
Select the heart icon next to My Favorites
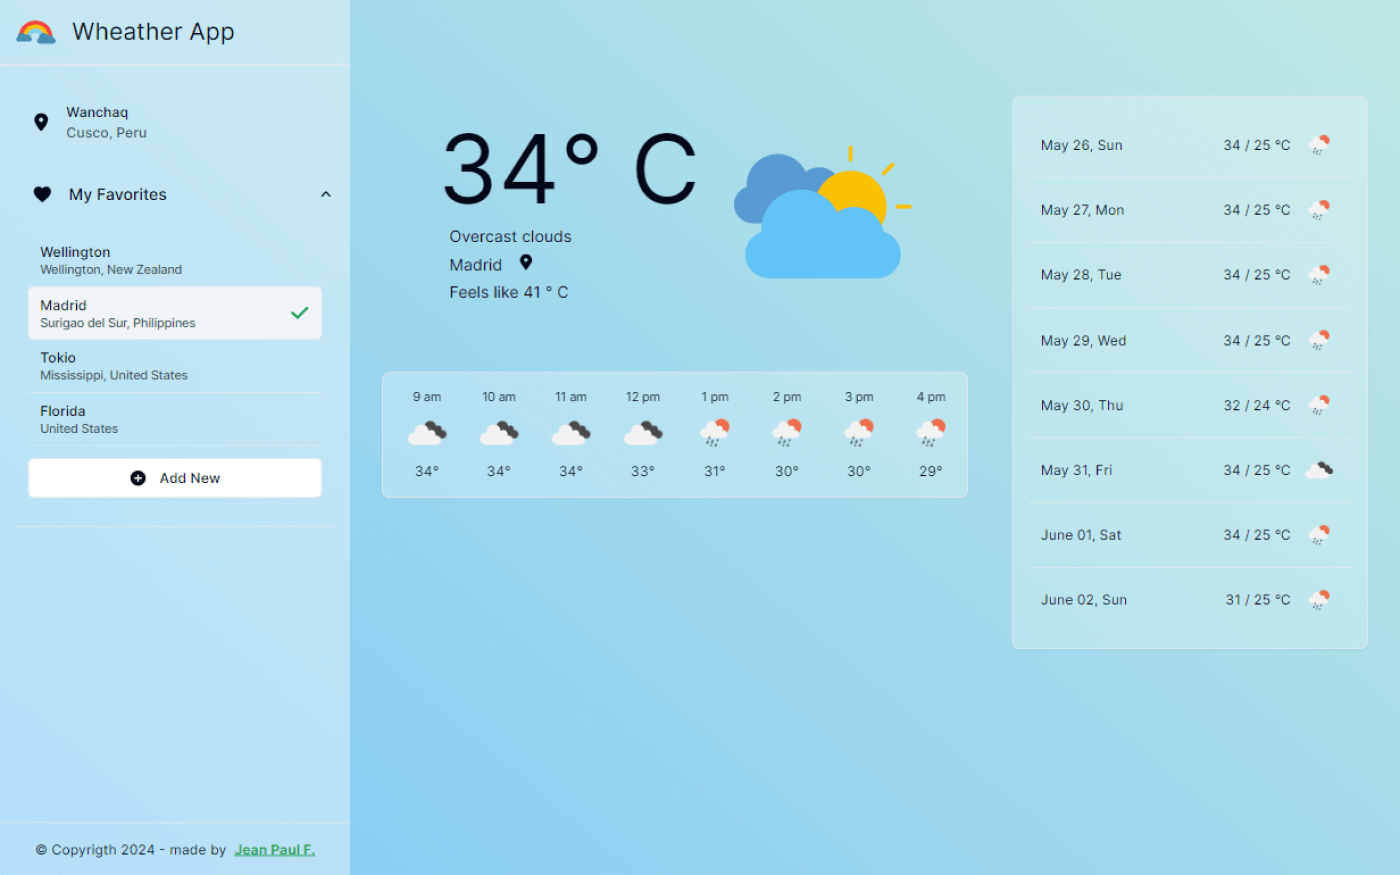tap(42, 194)
